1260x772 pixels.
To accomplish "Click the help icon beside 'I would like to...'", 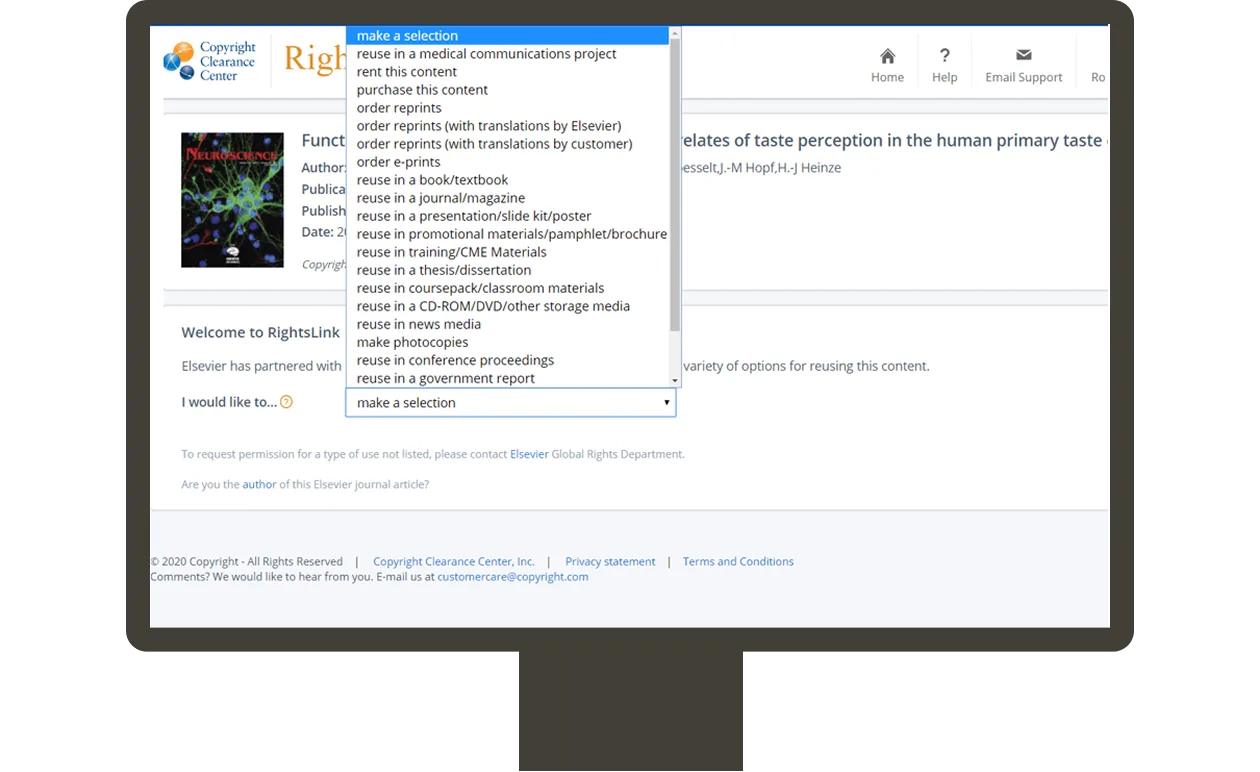I will click(286, 402).
